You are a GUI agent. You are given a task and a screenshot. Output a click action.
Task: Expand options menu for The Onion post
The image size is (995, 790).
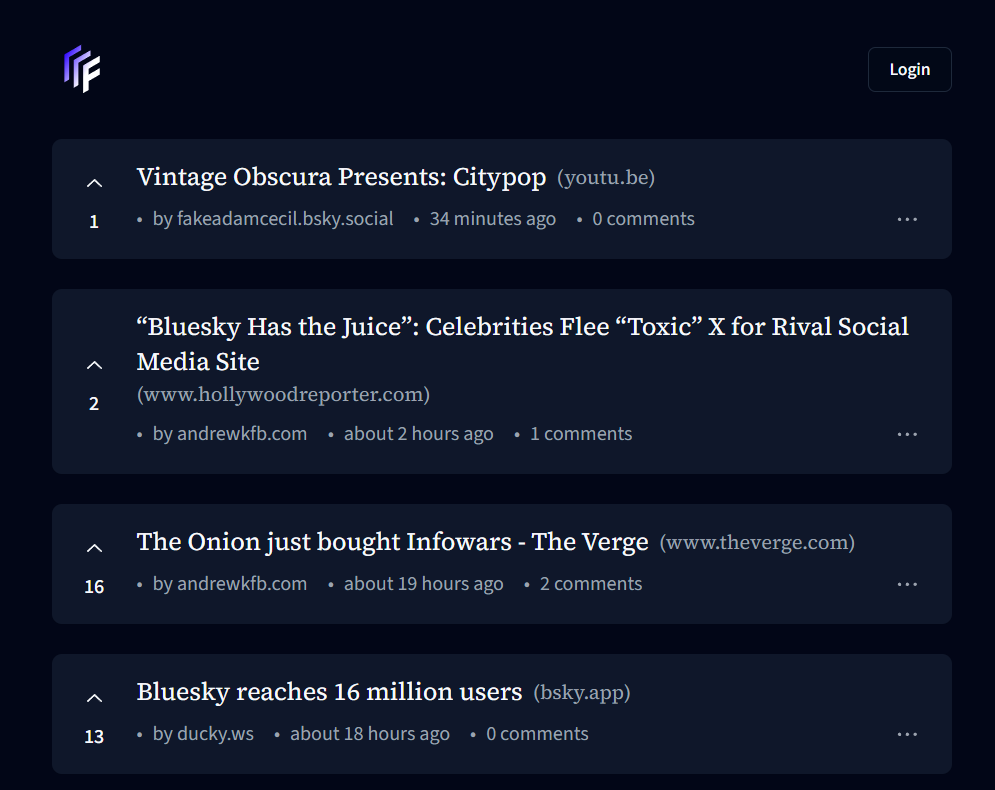[x=907, y=584]
